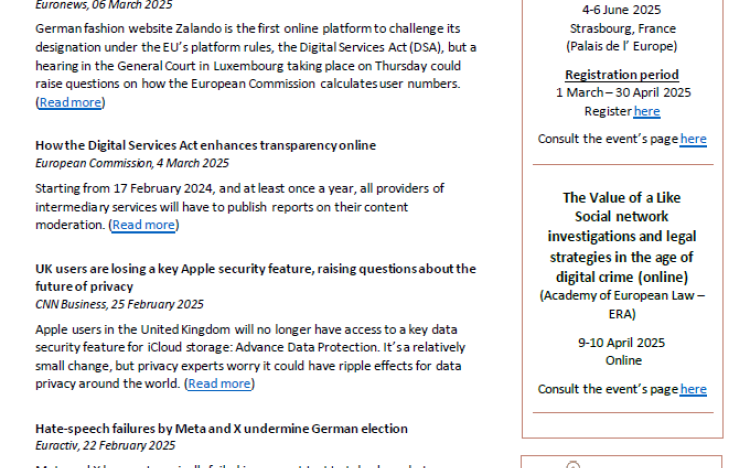The width and height of the screenshot is (750, 468).
Task: Click 'The Value of a Like' event title
Action: tap(621, 198)
